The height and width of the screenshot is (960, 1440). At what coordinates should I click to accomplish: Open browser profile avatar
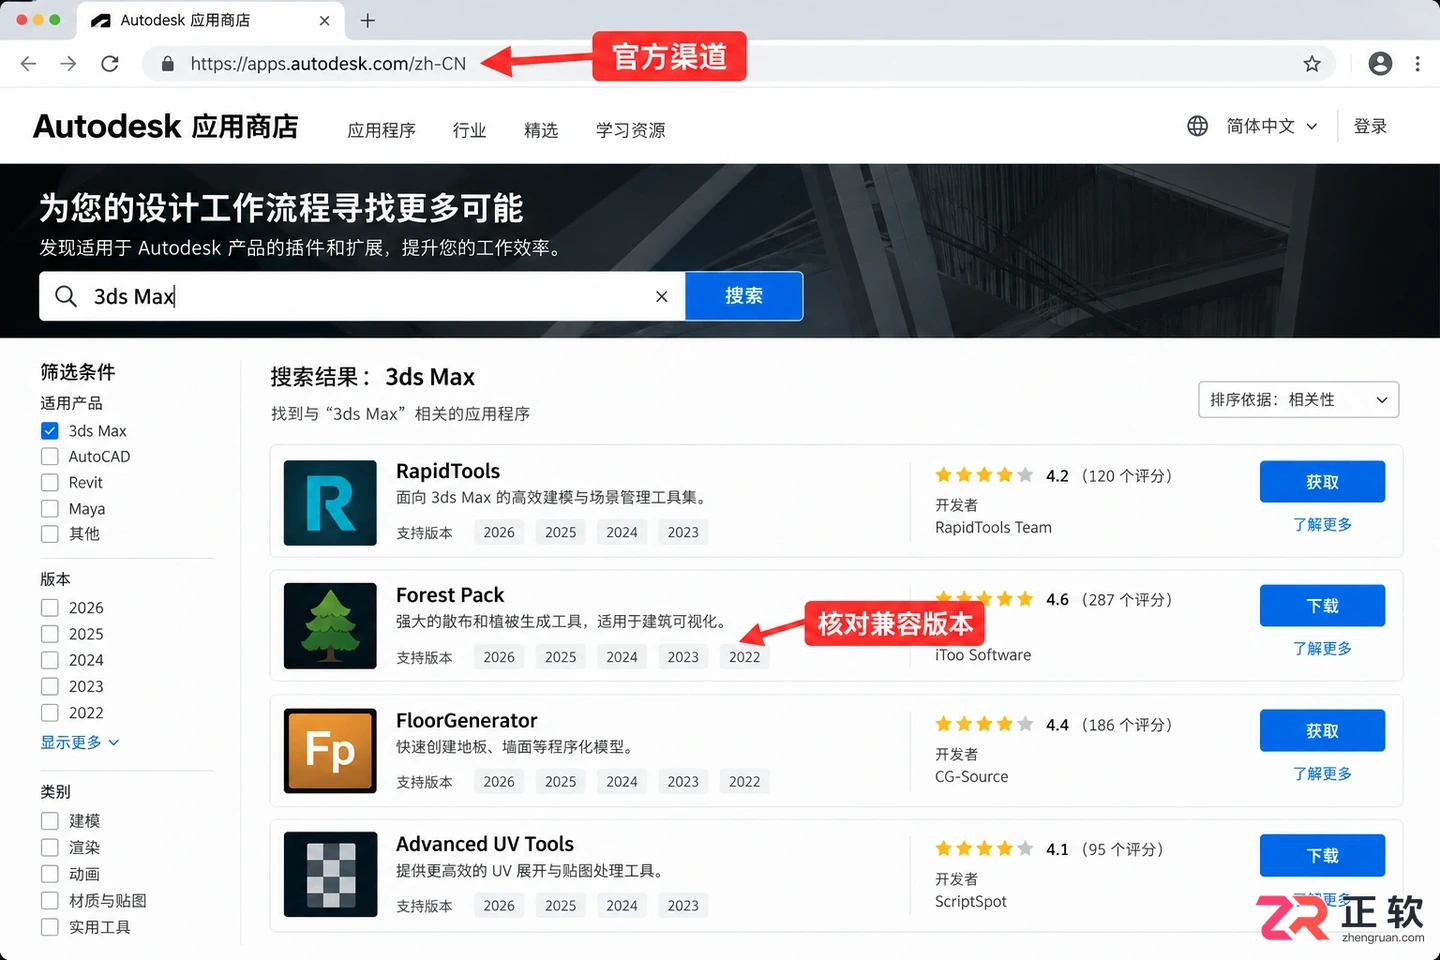click(1380, 64)
